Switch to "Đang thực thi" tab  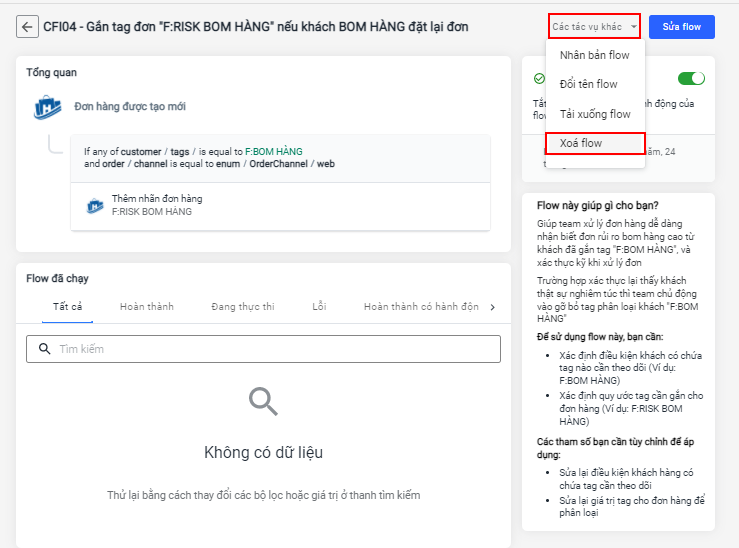(x=243, y=307)
